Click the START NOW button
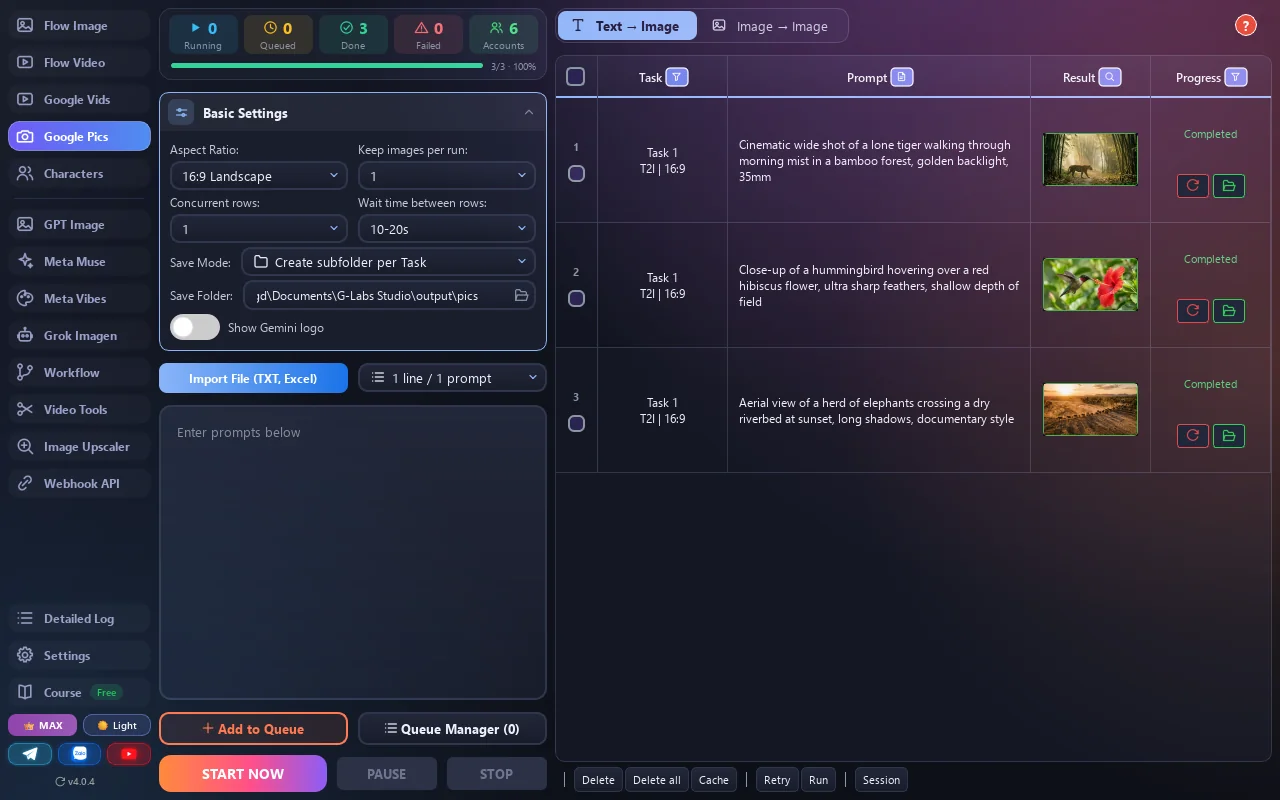1280x800 pixels. pyautogui.click(x=243, y=774)
